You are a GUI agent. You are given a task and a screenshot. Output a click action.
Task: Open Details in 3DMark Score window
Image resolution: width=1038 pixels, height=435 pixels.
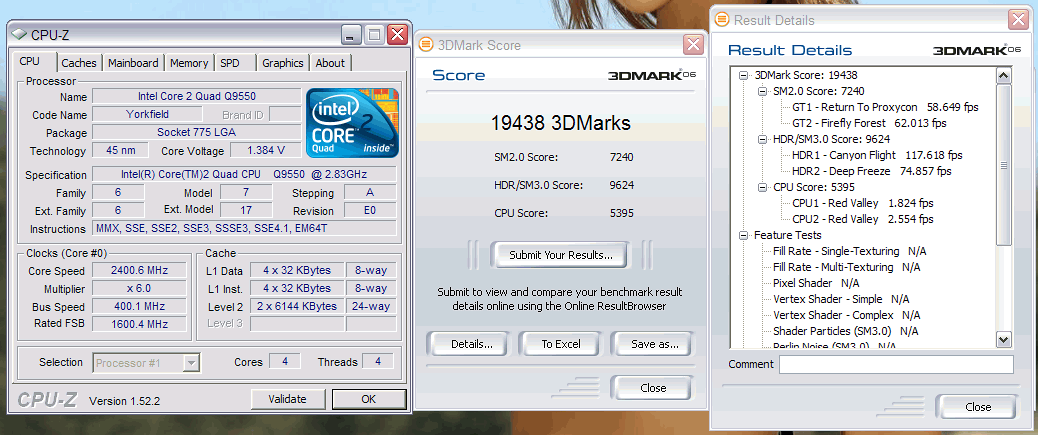coord(471,344)
